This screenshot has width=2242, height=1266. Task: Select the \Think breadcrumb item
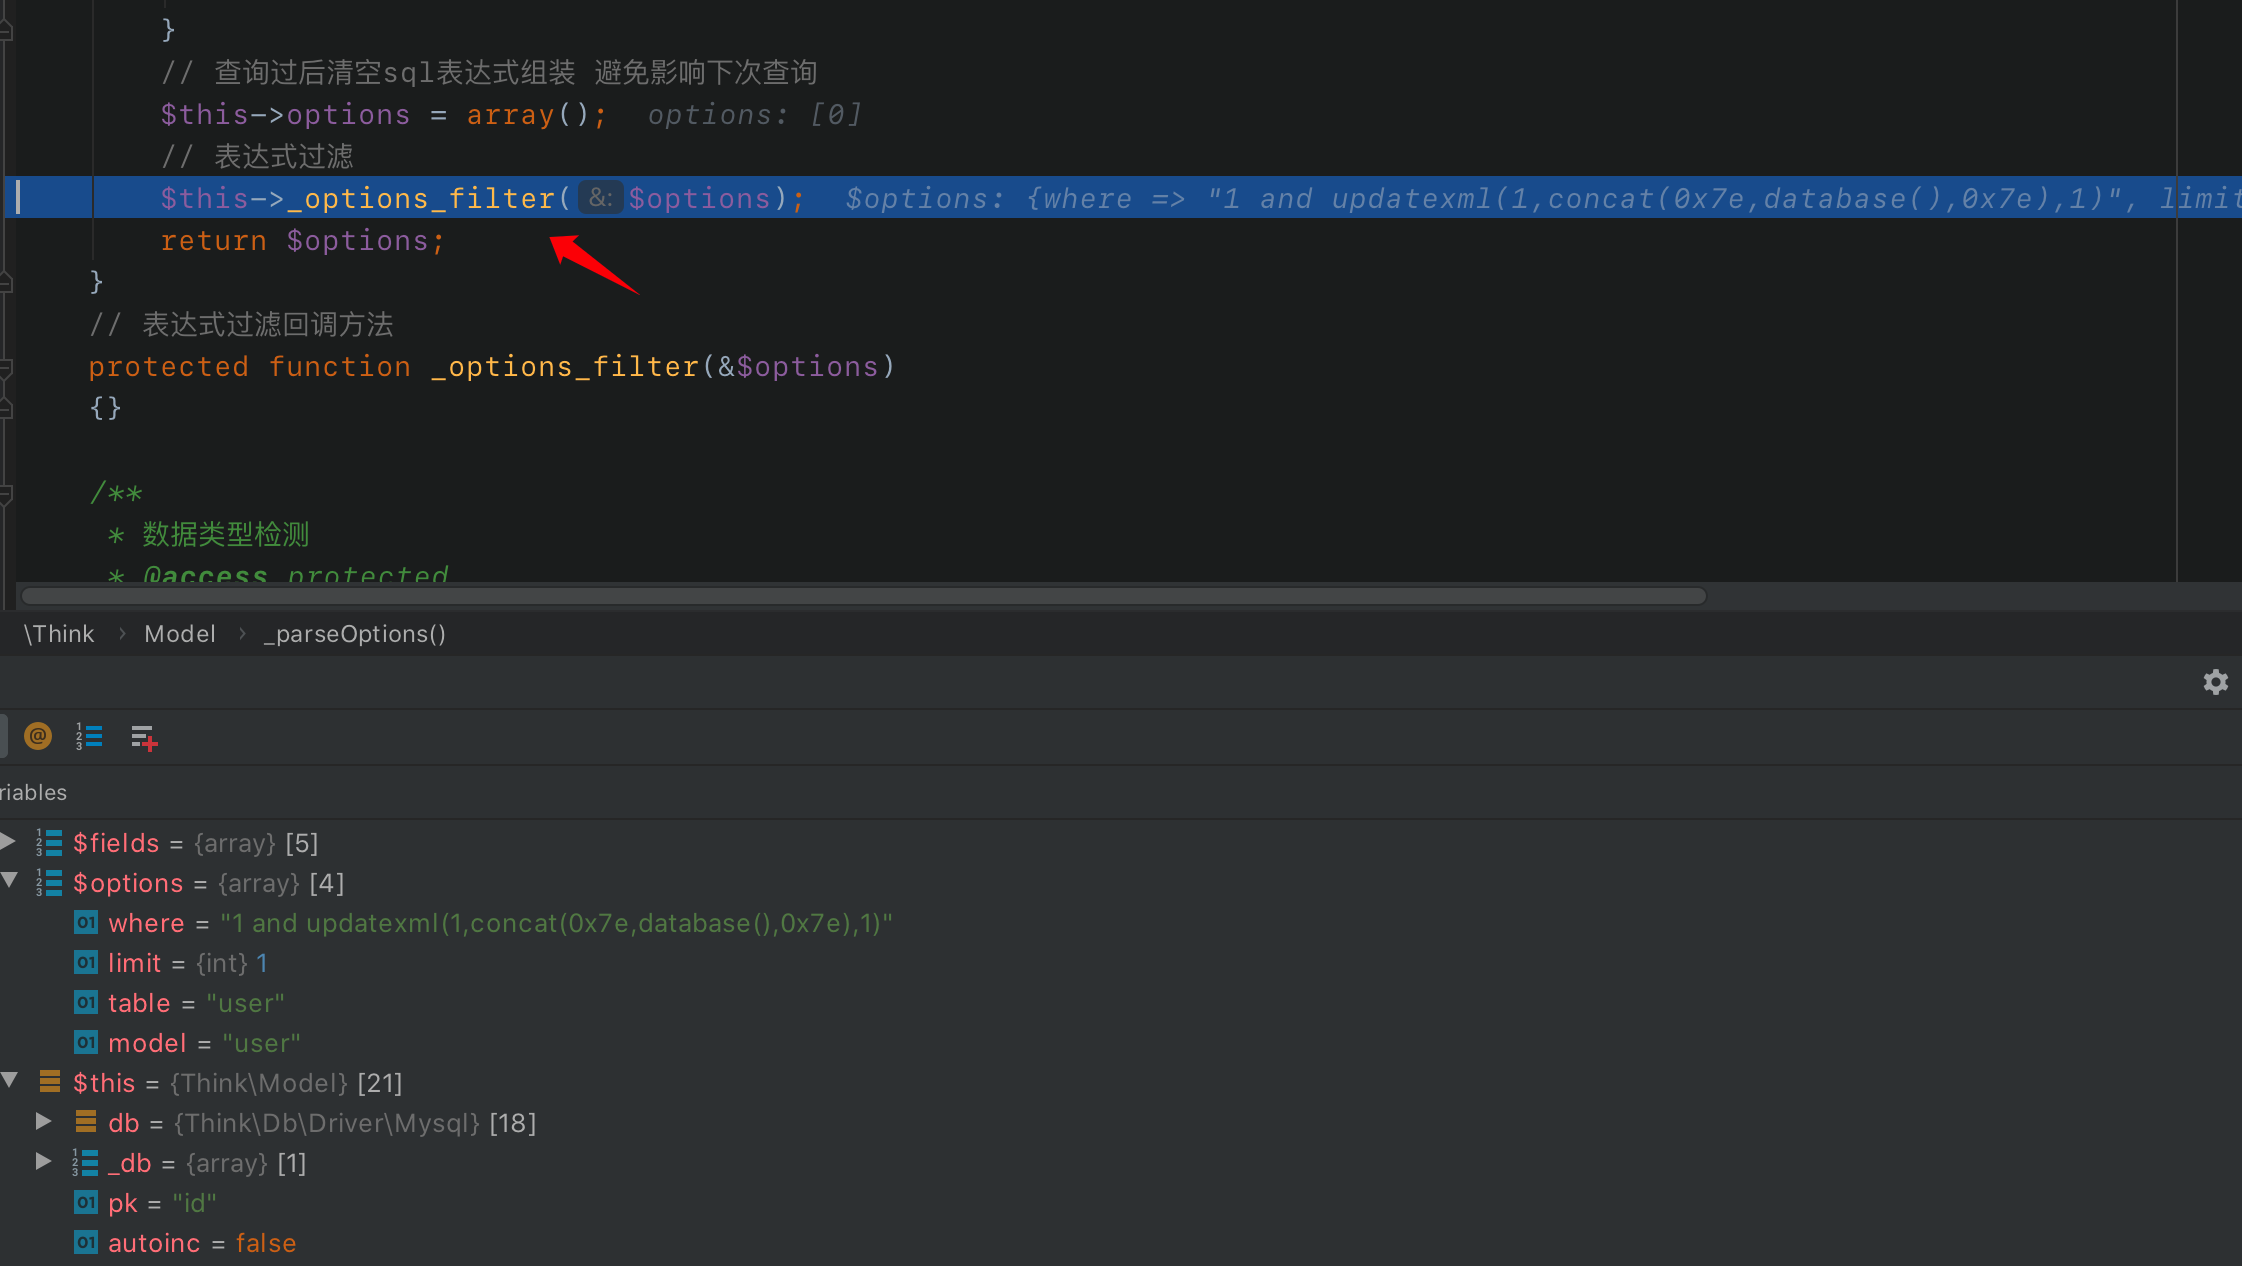pos(59,634)
